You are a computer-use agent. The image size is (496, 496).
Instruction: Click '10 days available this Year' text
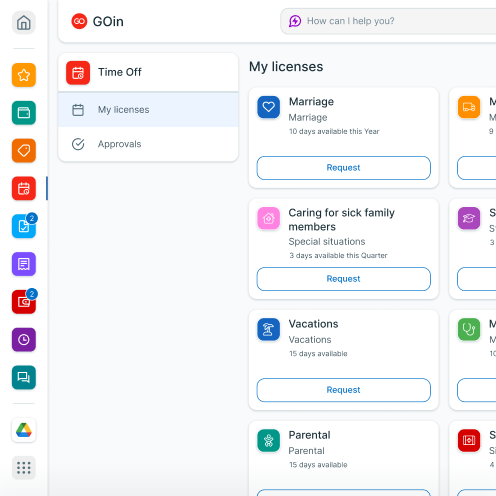pos(334,131)
